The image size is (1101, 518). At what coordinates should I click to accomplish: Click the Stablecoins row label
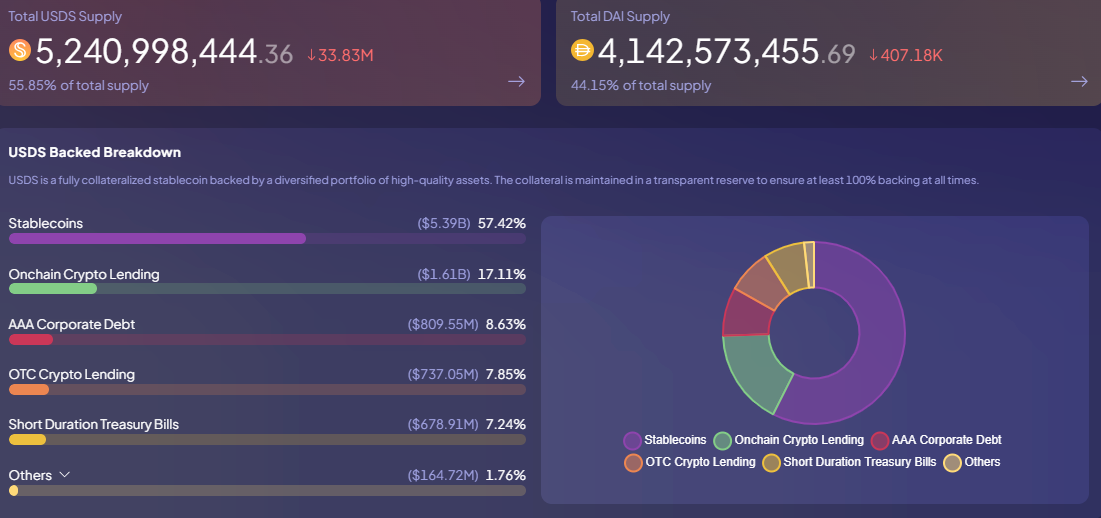point(46,223)
